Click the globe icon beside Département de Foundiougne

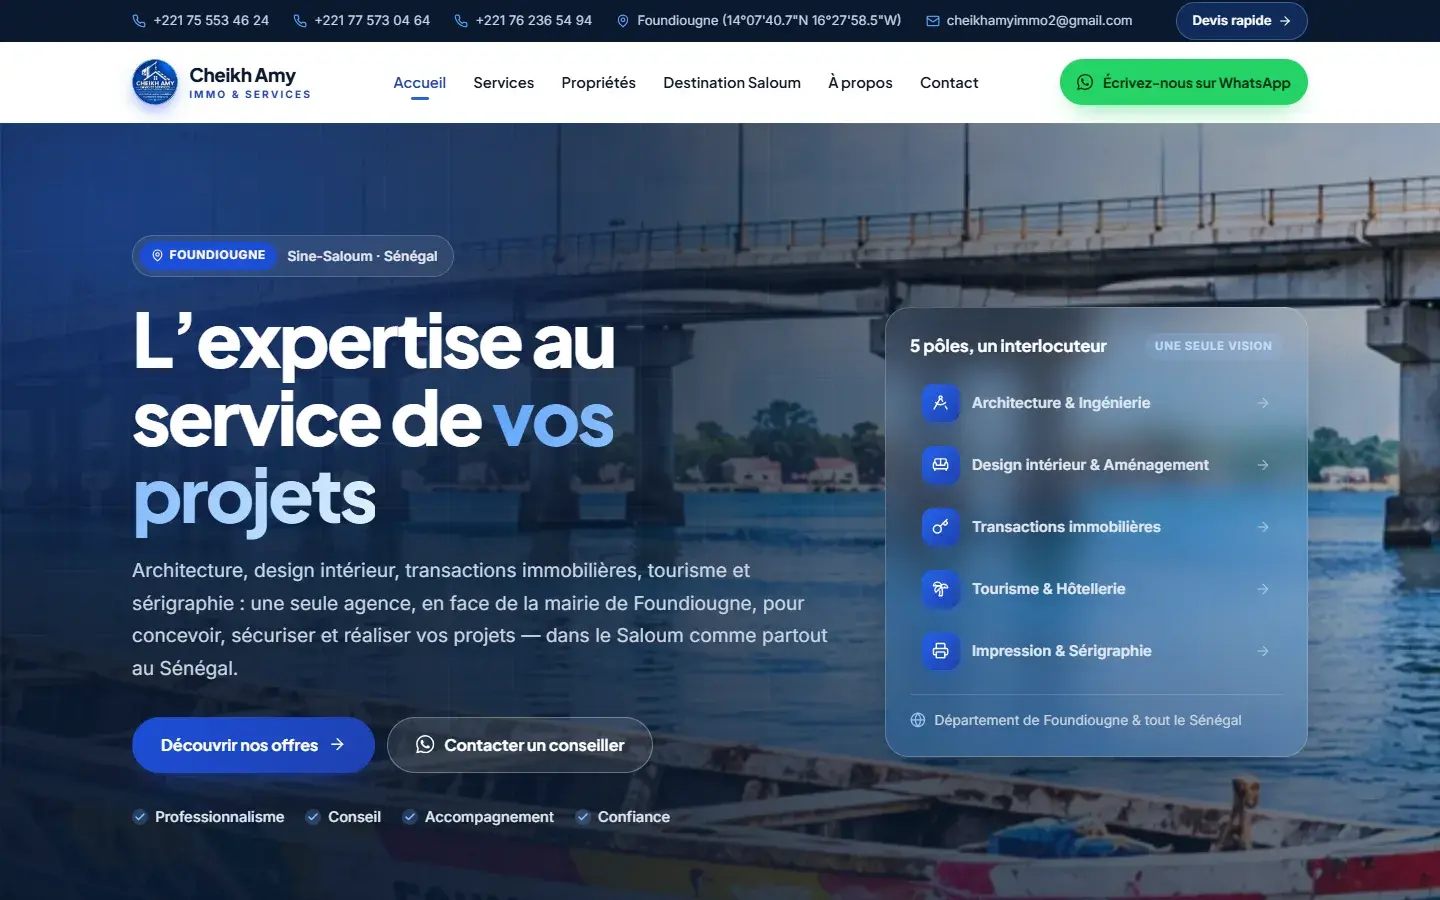(x=918, y=720)
